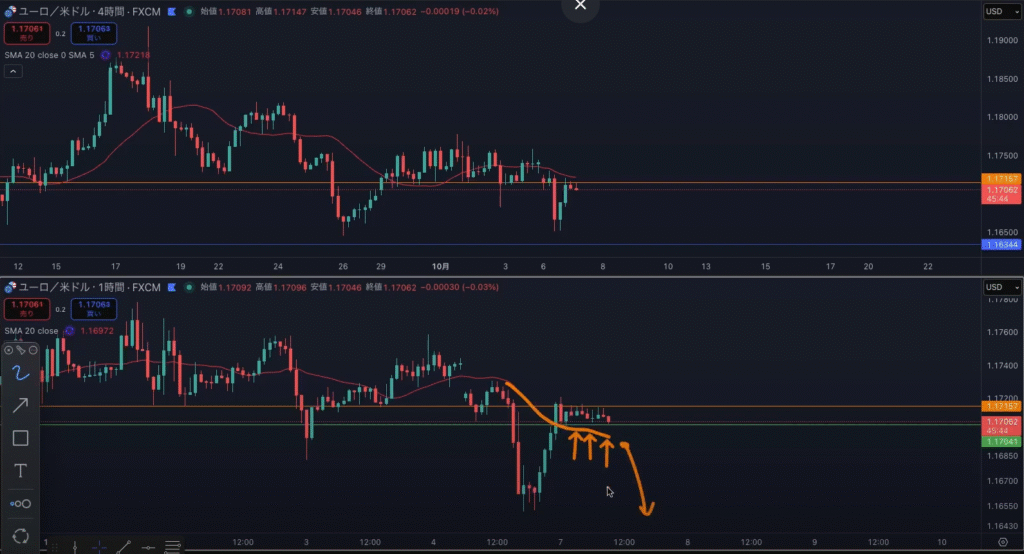1024x554 pixels.
Task: Toggle the green market status dot in top chart
Action: [189, 13]
